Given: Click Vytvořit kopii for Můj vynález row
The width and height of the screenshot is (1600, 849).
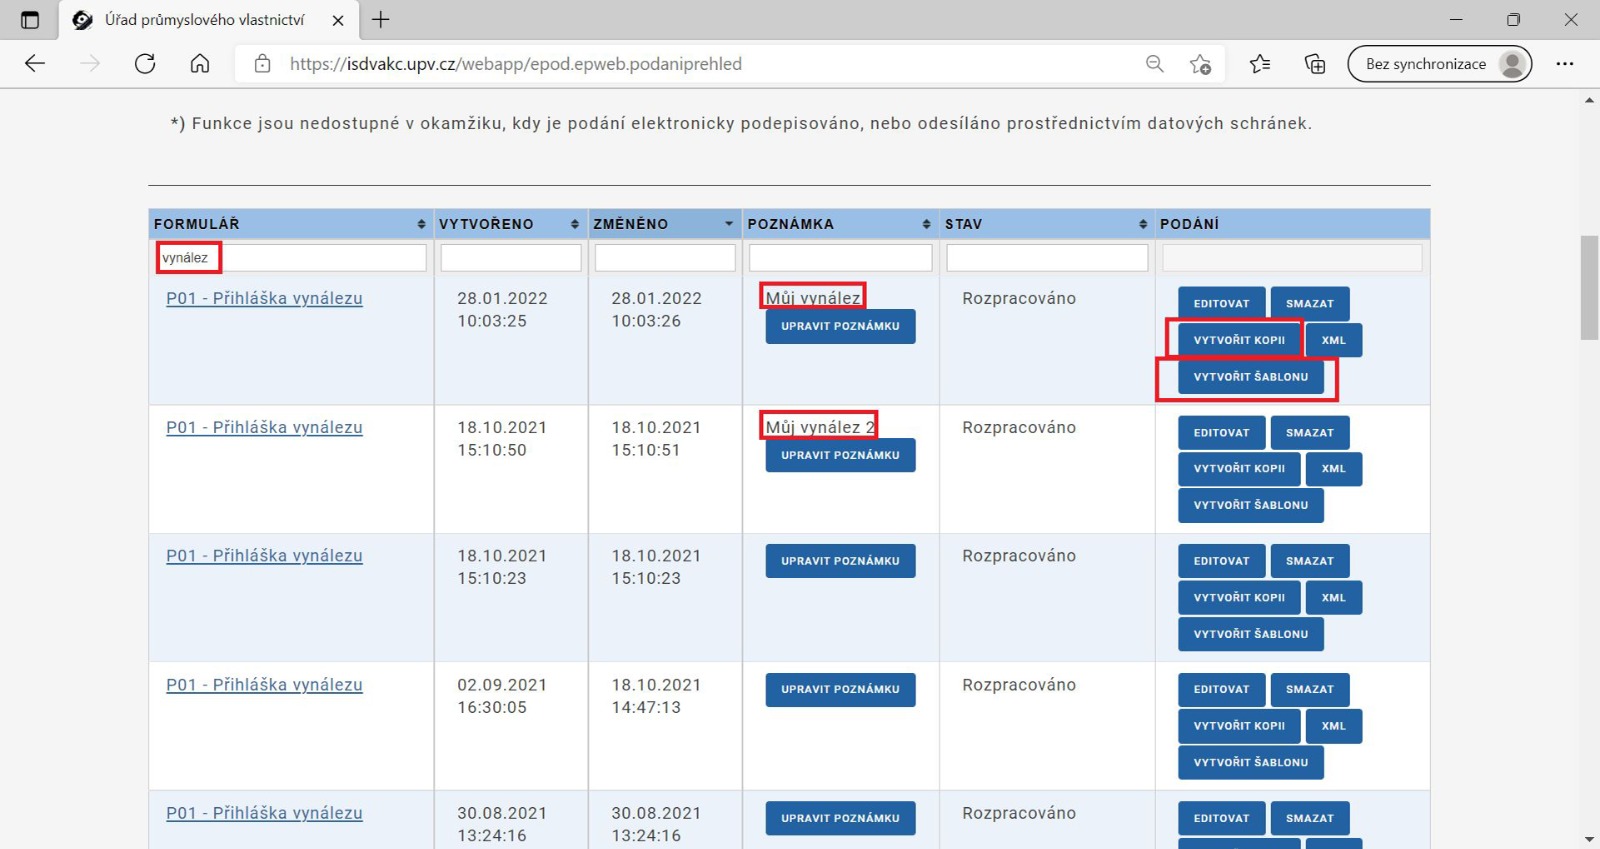Looking at the screenshot, I should 1238,340.
